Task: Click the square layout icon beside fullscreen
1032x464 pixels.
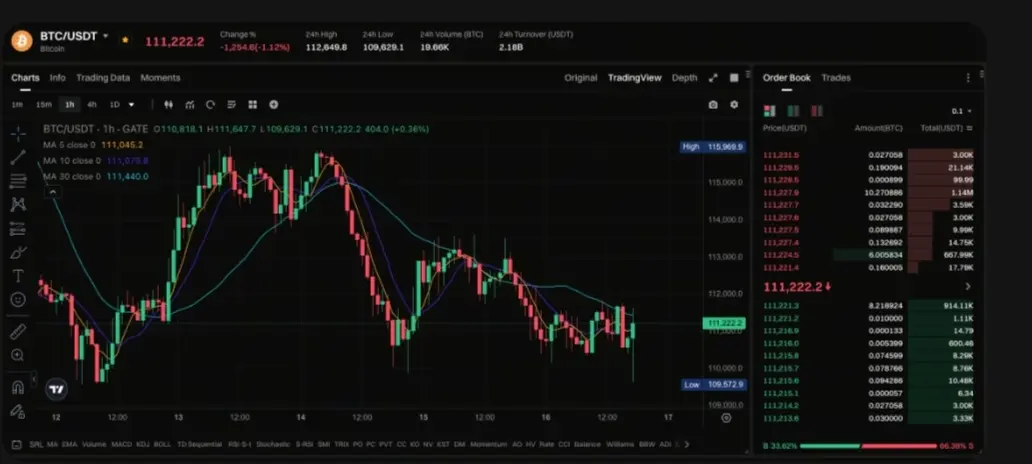Action: [x=735, y=78]
